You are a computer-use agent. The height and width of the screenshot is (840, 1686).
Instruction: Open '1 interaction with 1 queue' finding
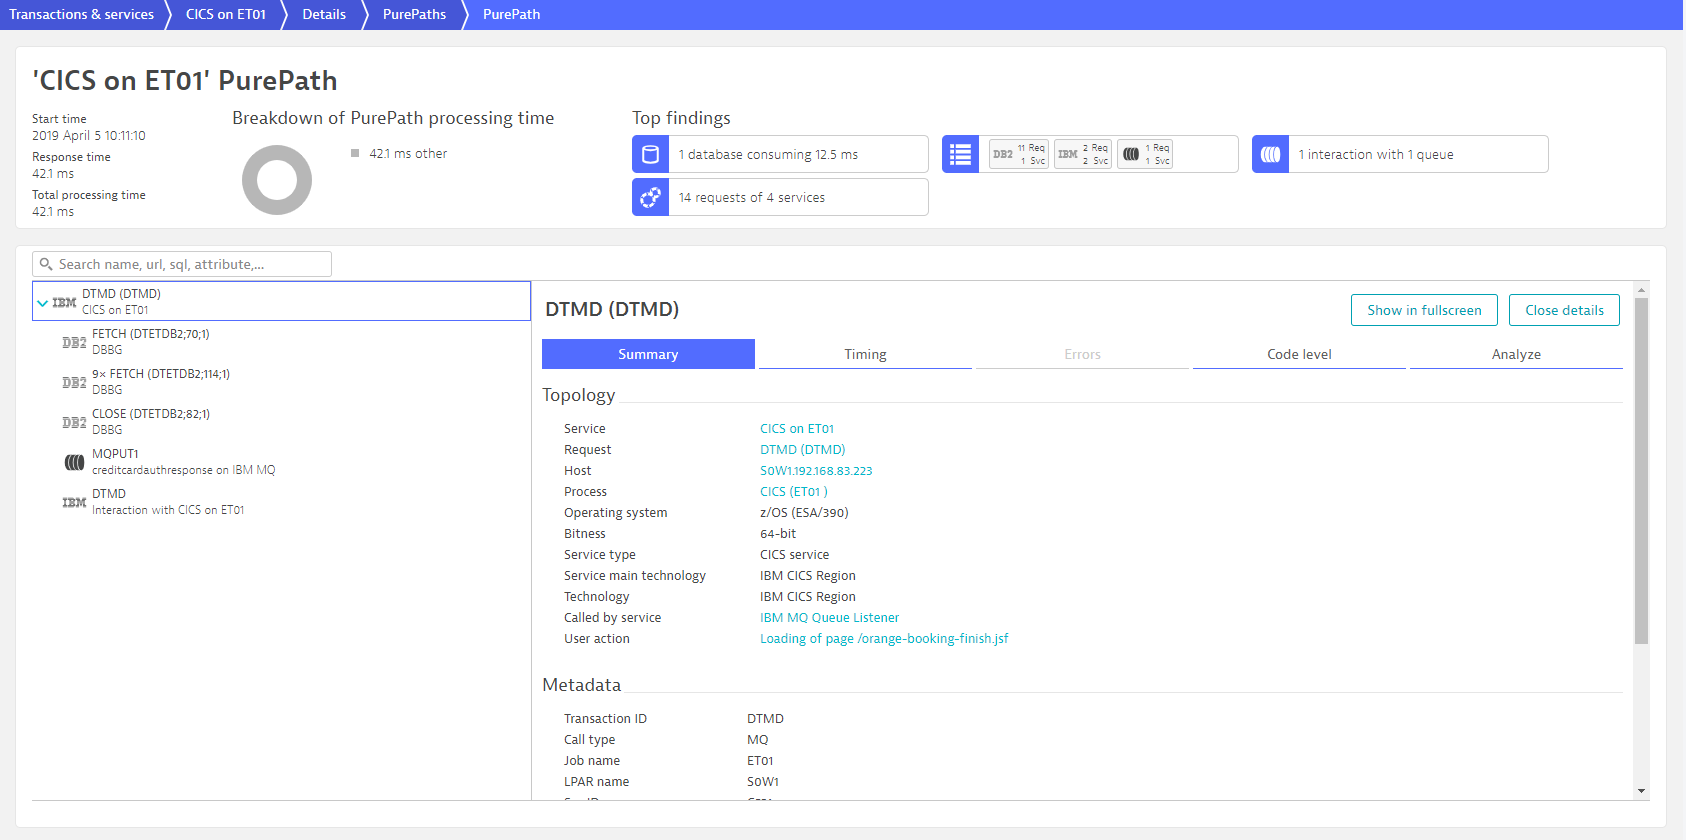point(1400,154)
